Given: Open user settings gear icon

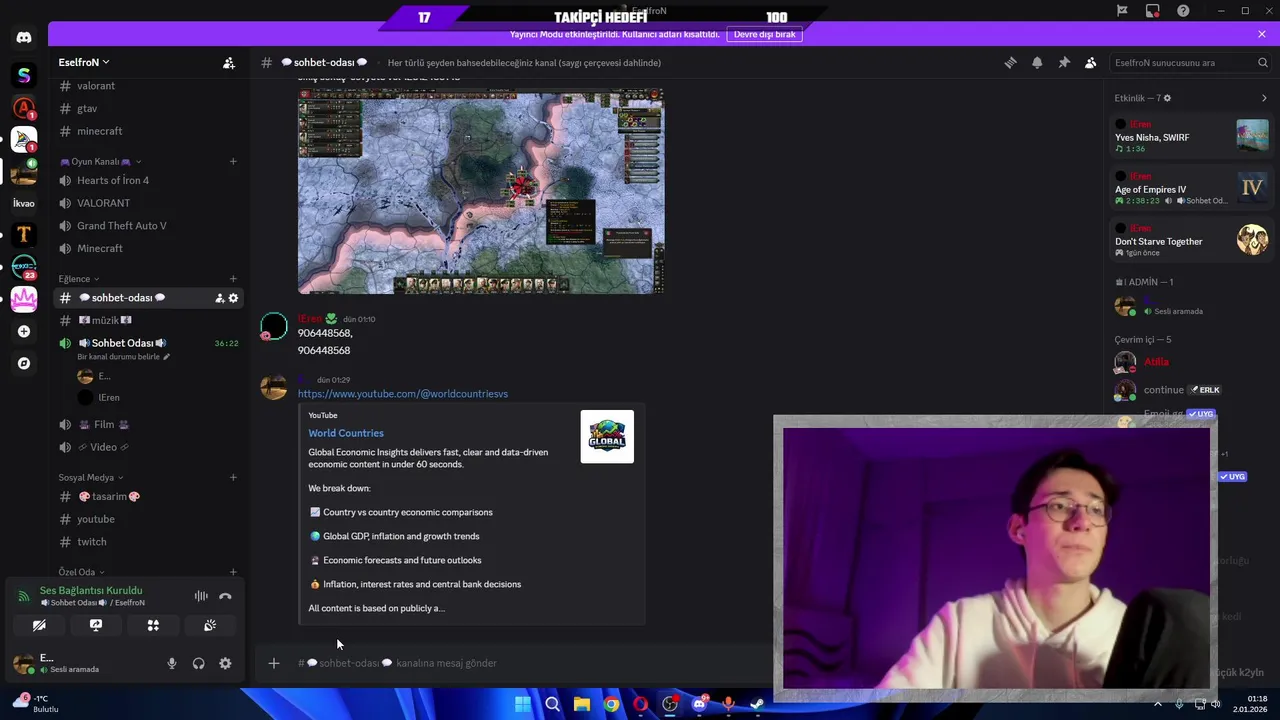Looking at the screenshot, I should (225, 663).
